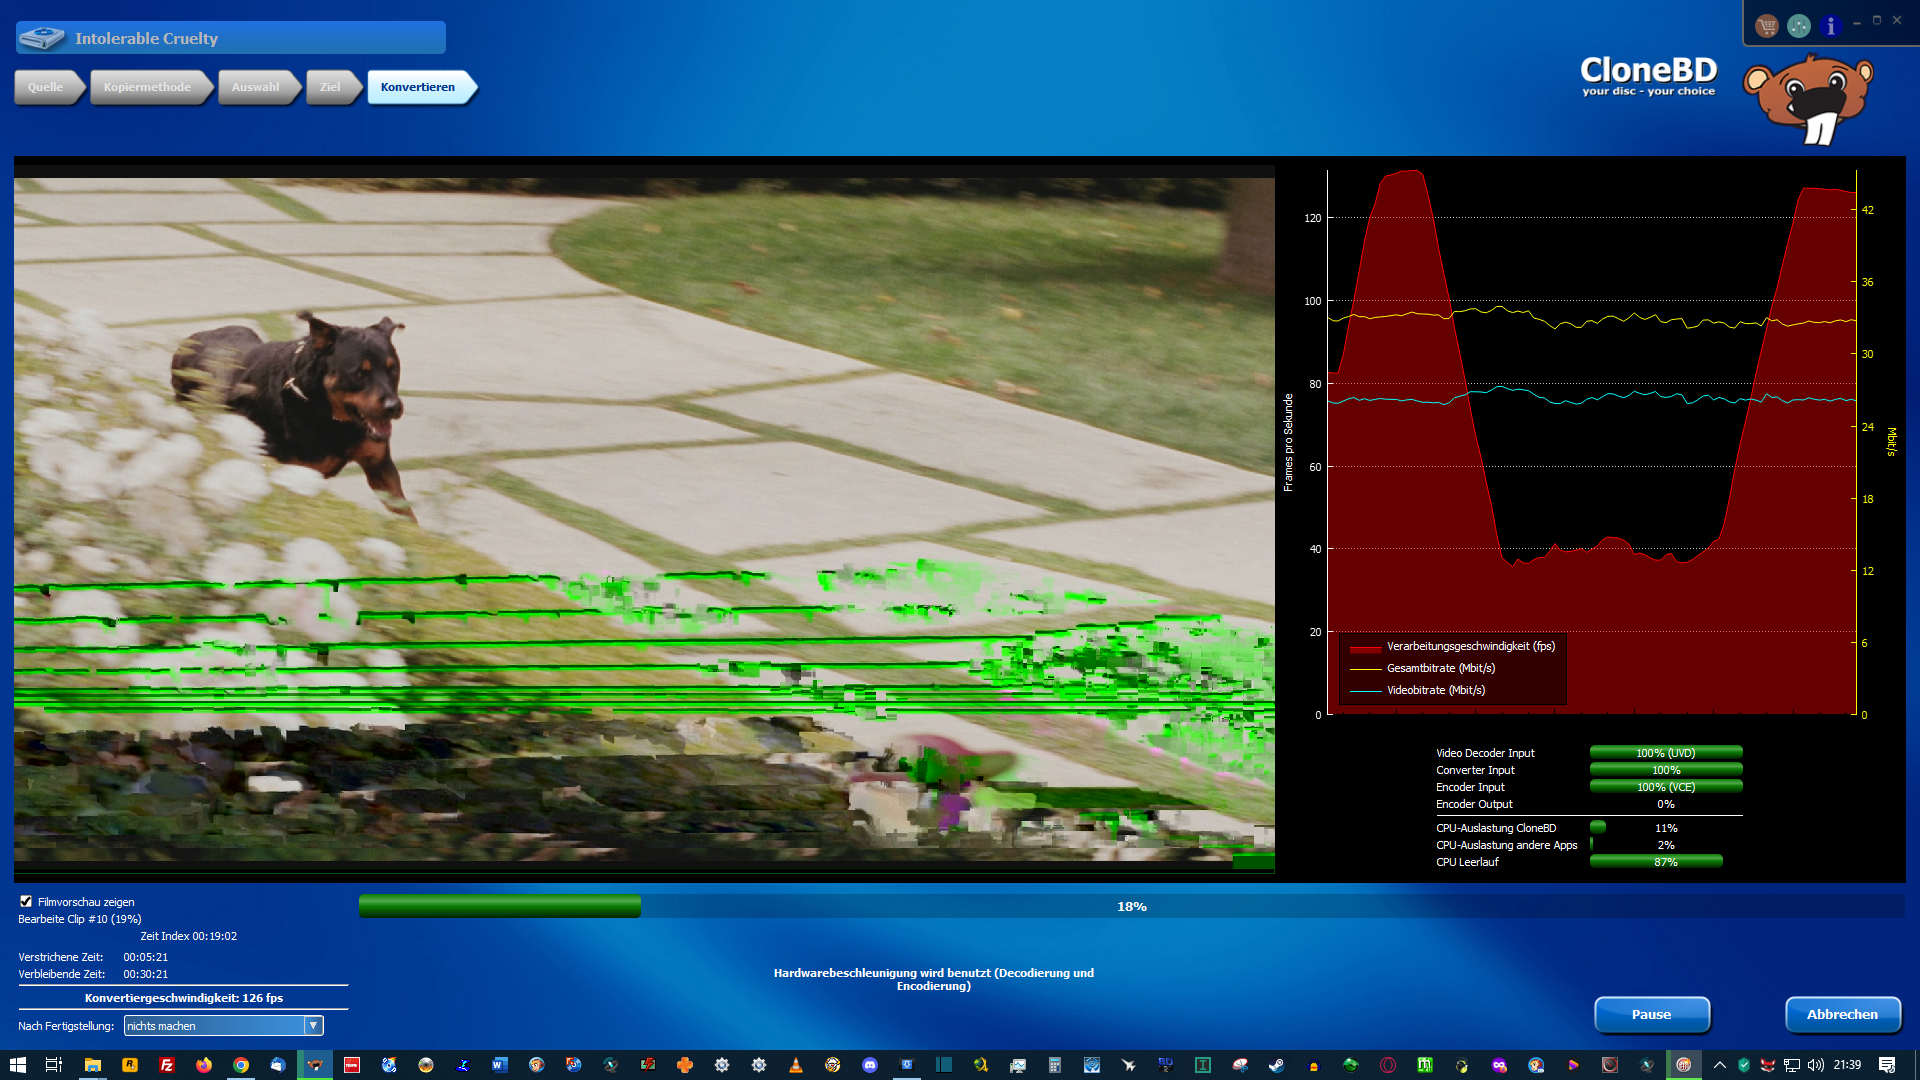
Task: Click the disc icon beside the title
Action: pyautogui.click(x=42, y=38)
